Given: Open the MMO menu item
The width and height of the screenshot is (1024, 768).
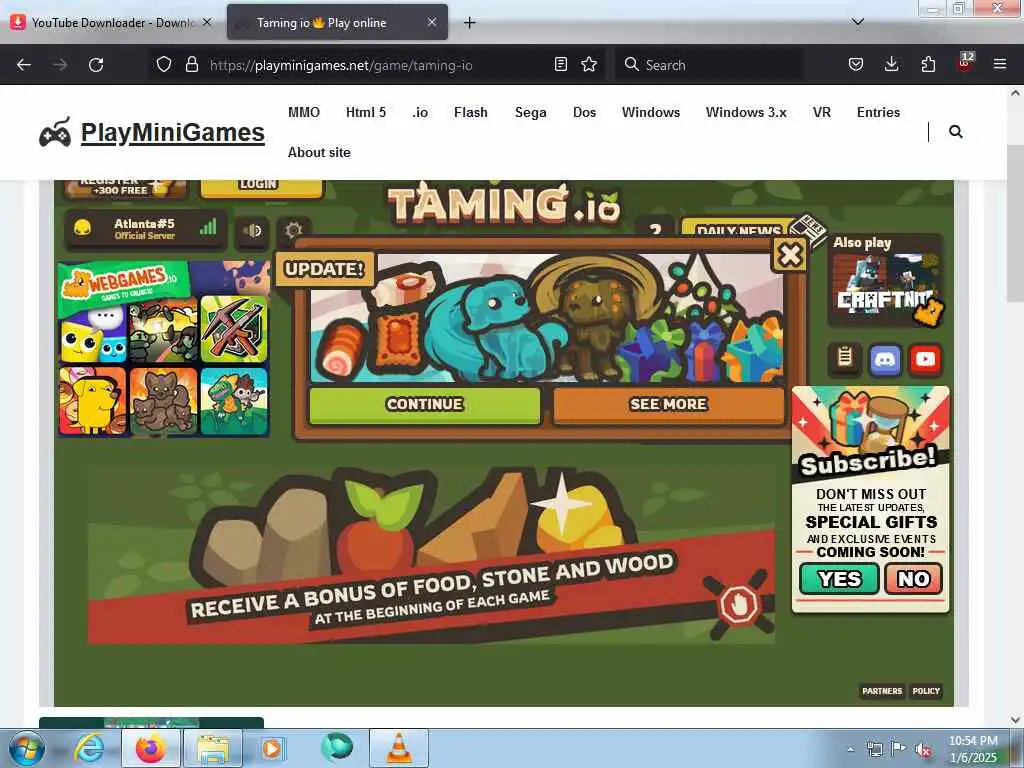Looking at the screenshot, I should tap(304, 112).
